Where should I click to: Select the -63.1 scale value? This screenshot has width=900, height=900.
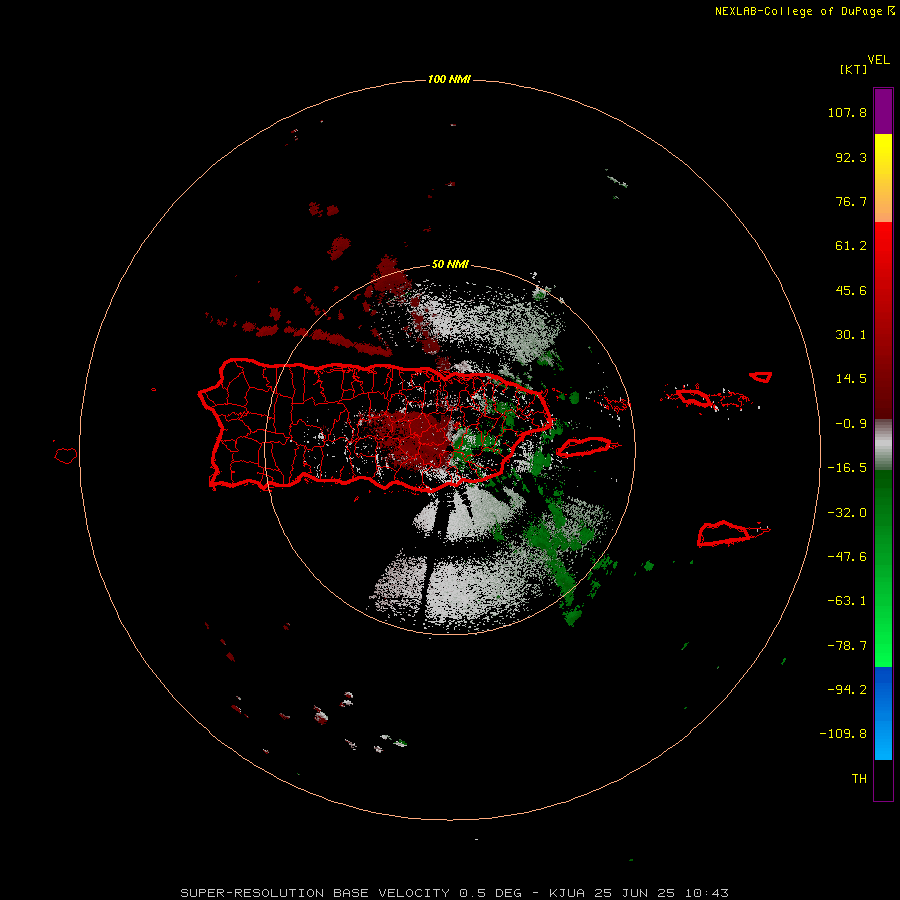[x=847, y=601]
